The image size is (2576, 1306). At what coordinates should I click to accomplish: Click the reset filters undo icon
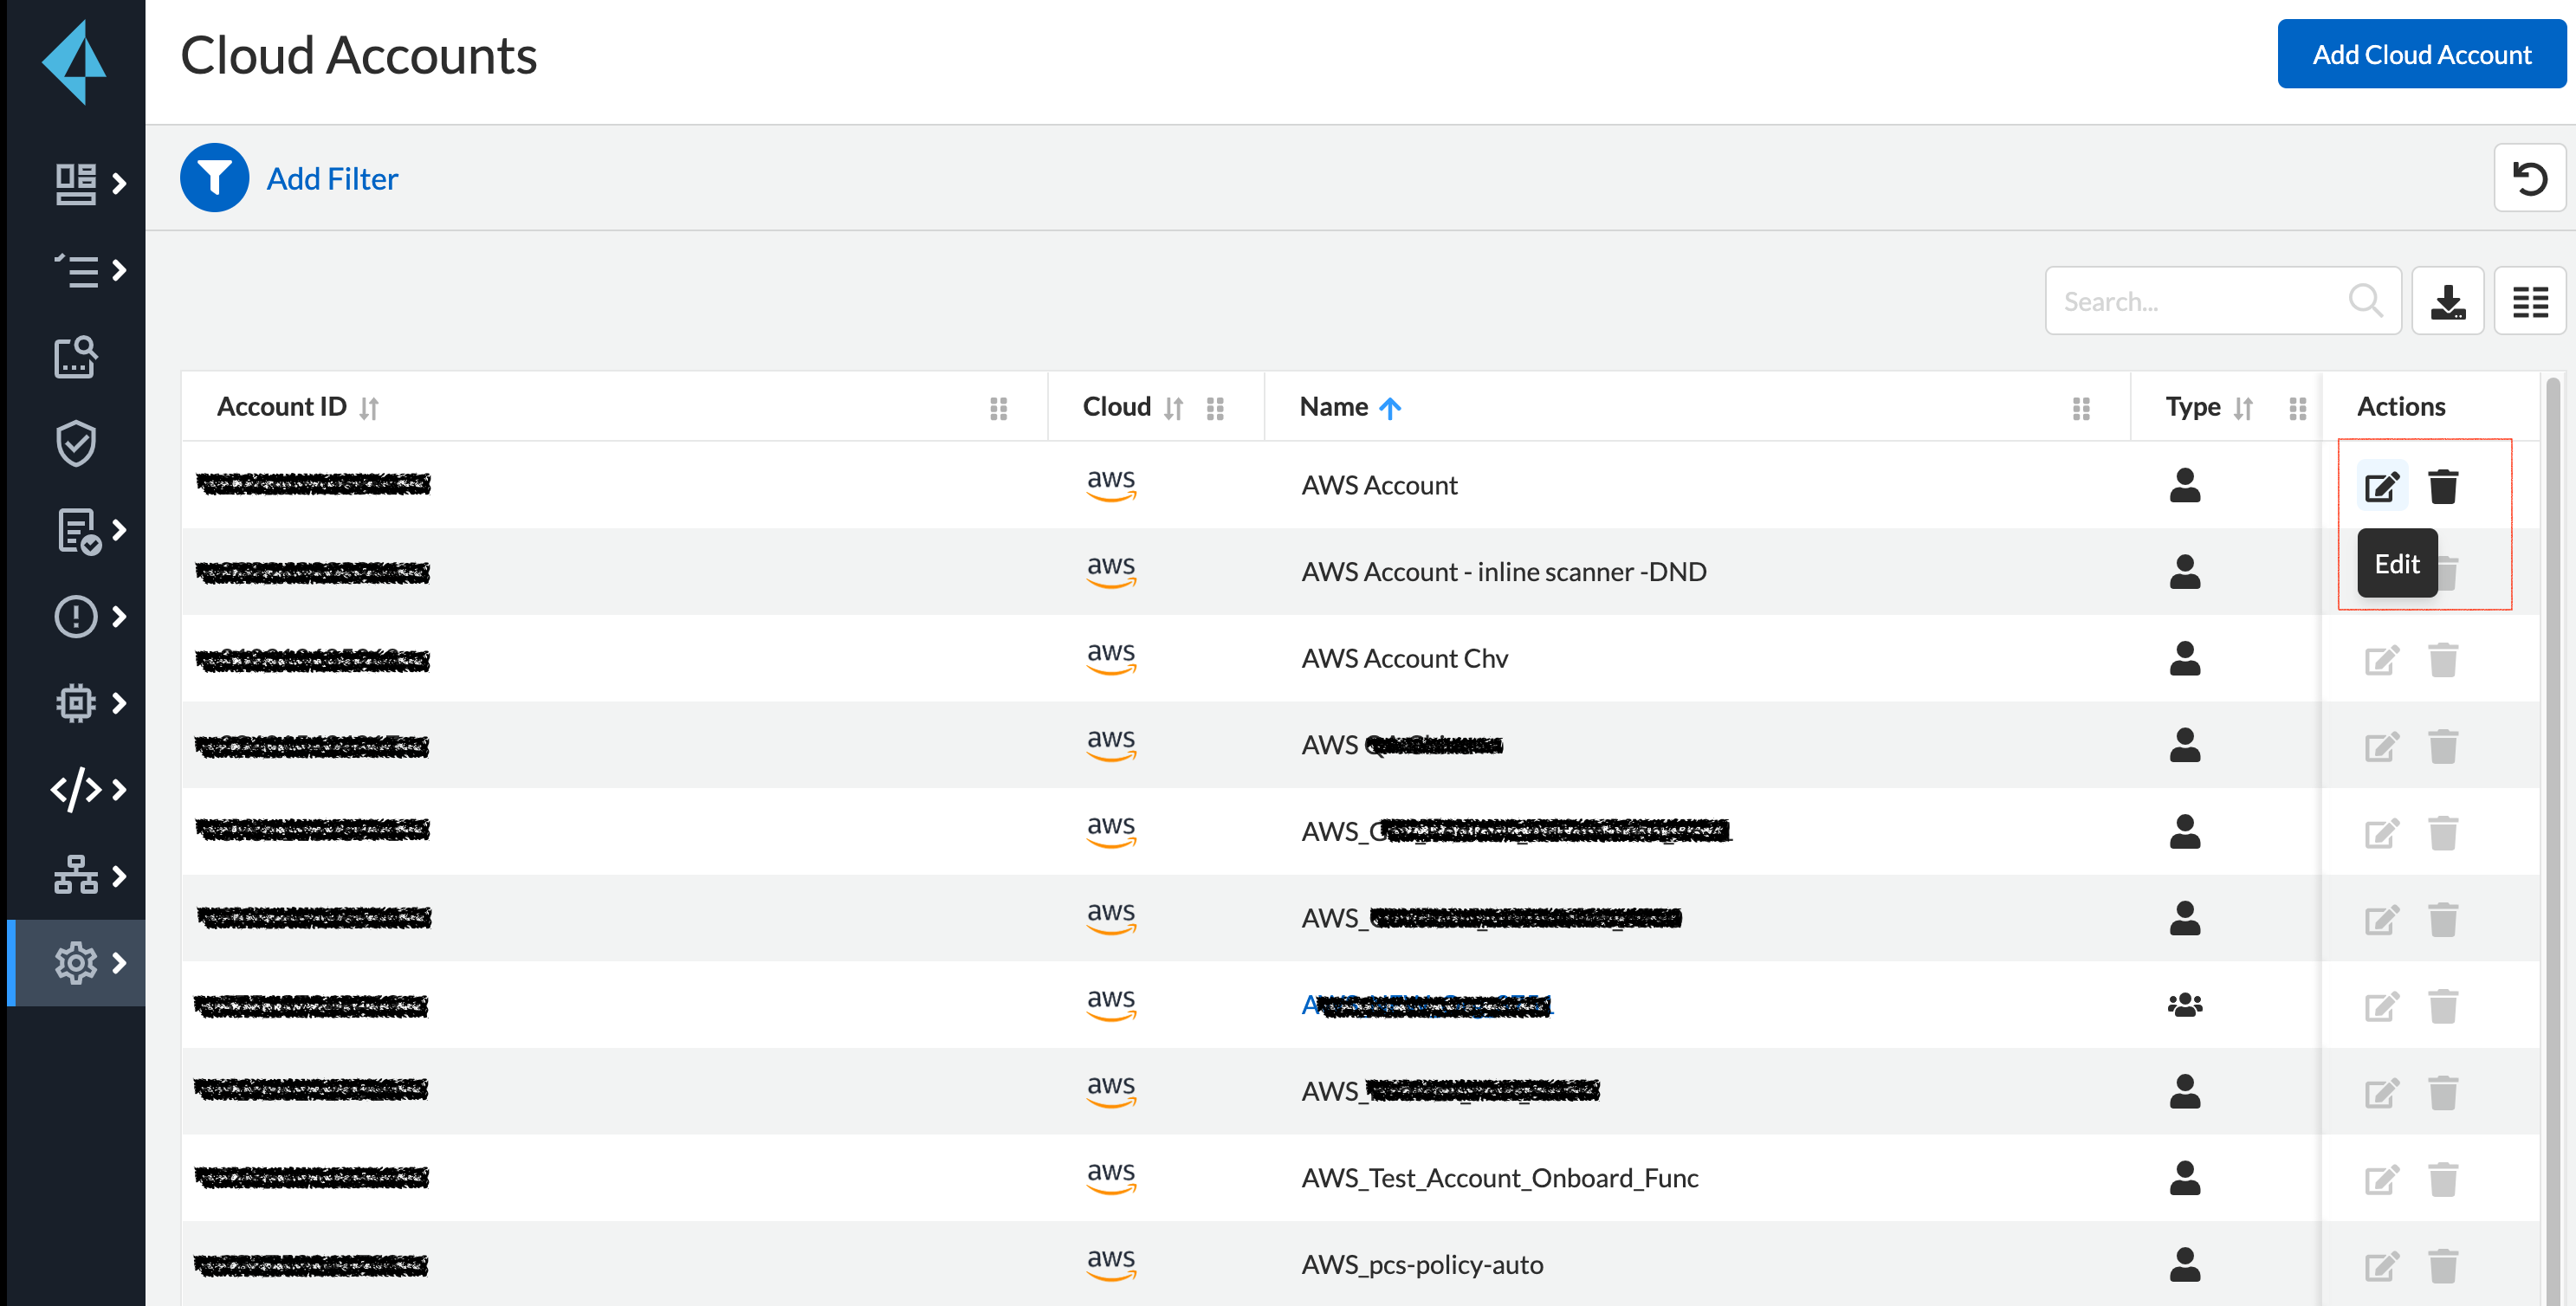(x=2529, y=178)
